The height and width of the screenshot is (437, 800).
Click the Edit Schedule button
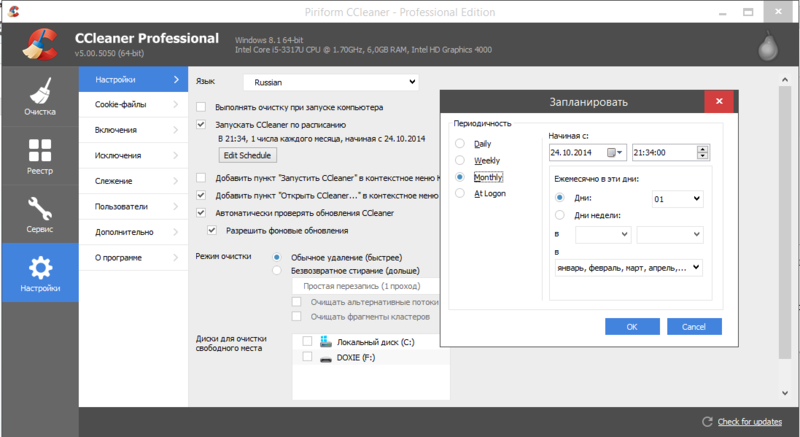[x=247, y=155]
